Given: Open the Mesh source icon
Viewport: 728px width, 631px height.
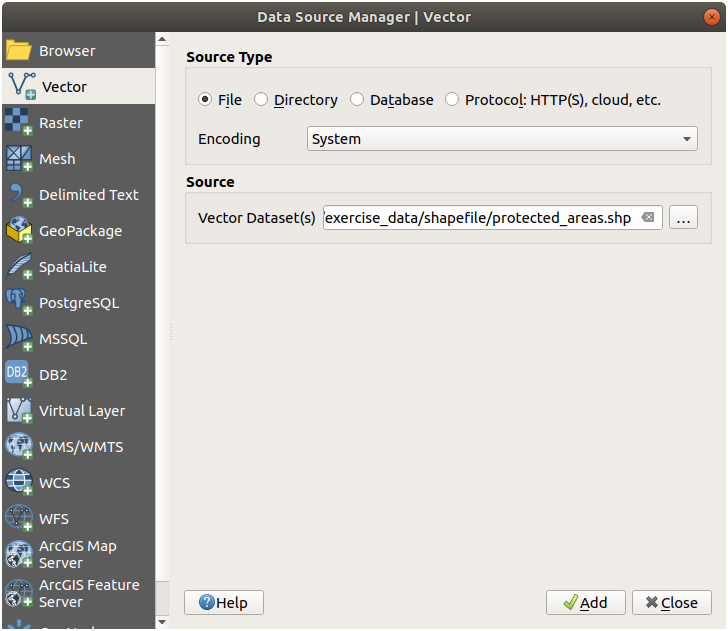Looking at the screenshot, I should (19, 159).
